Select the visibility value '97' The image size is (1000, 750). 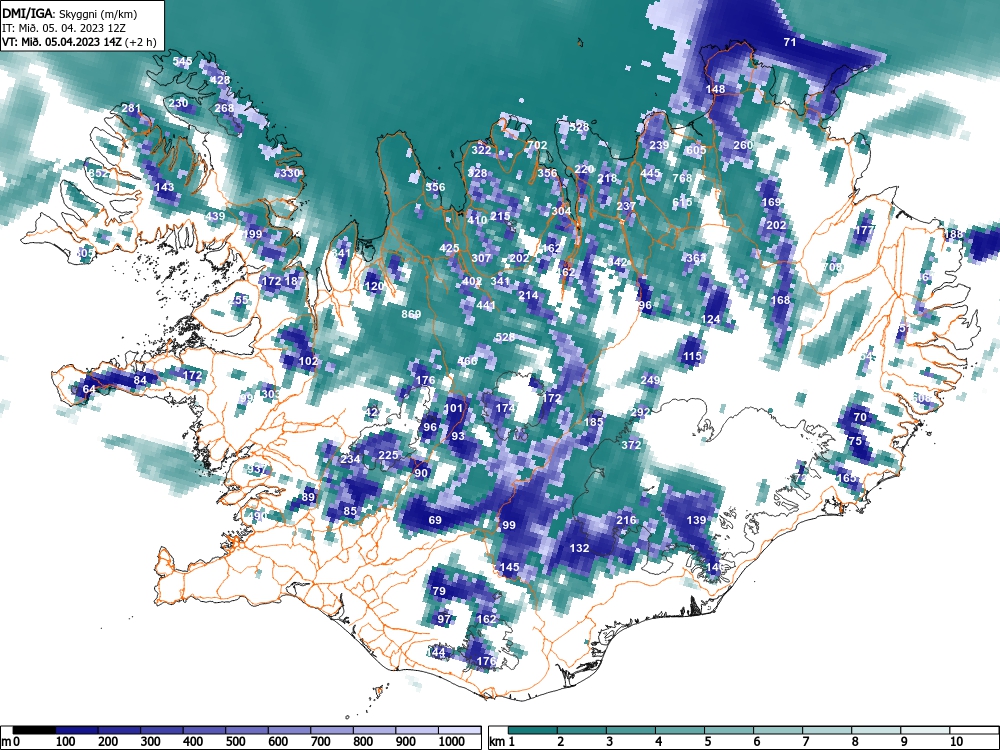[x=444, y=619]
